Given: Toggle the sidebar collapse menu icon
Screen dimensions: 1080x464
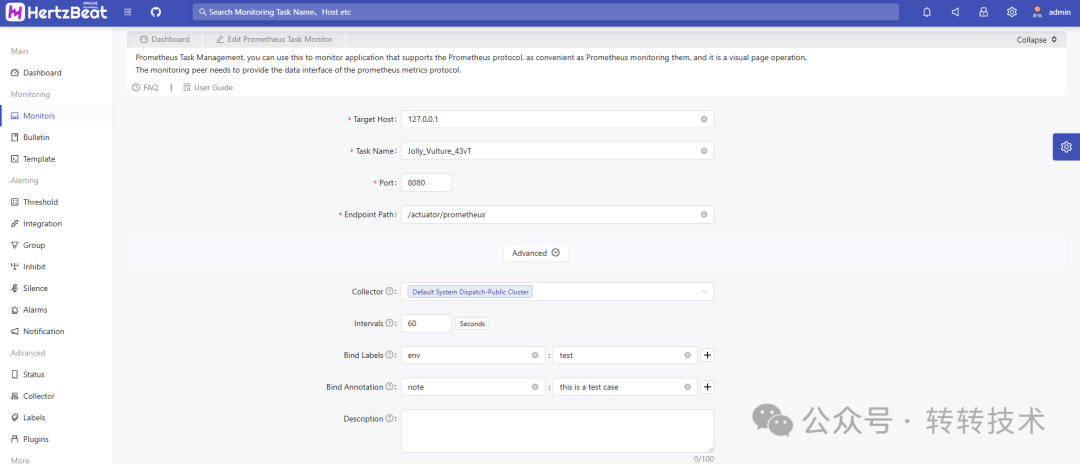Looking at the screenshot, I should tap(128, 12).
